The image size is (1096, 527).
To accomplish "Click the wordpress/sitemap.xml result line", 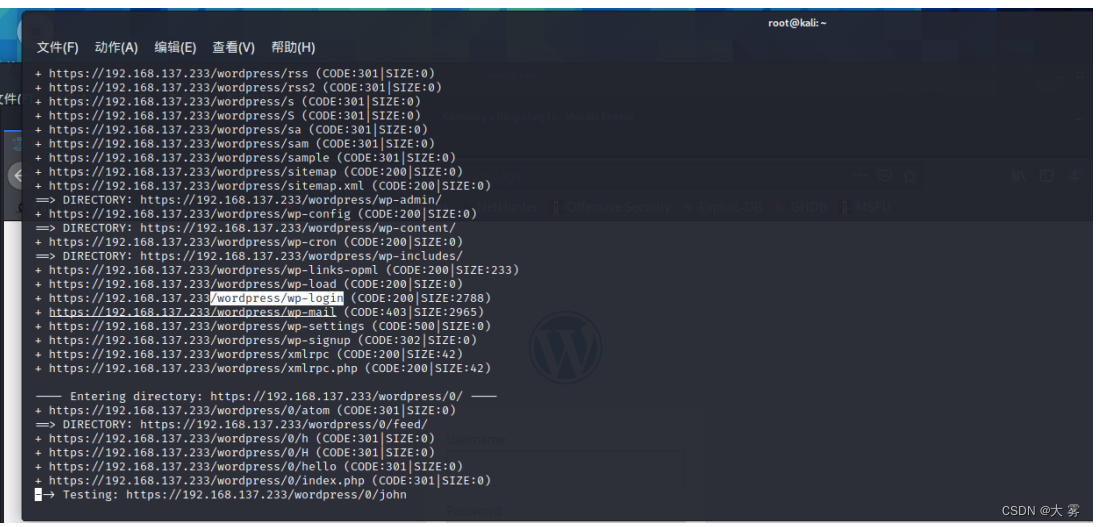I will point(263,185).
